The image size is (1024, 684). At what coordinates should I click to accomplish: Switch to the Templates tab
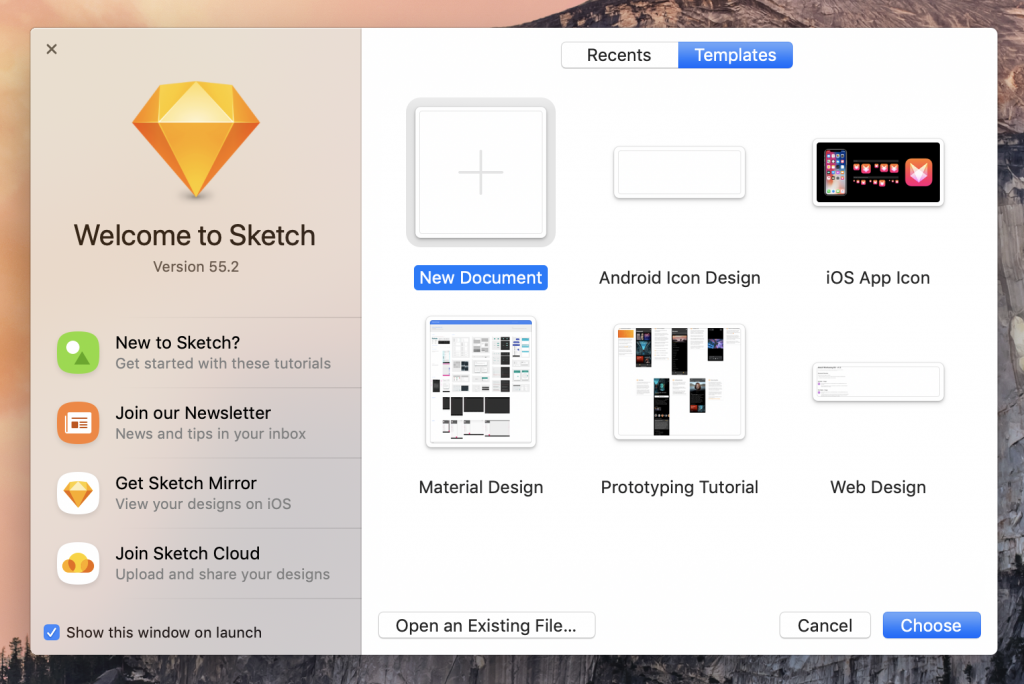tap(735, 55)
